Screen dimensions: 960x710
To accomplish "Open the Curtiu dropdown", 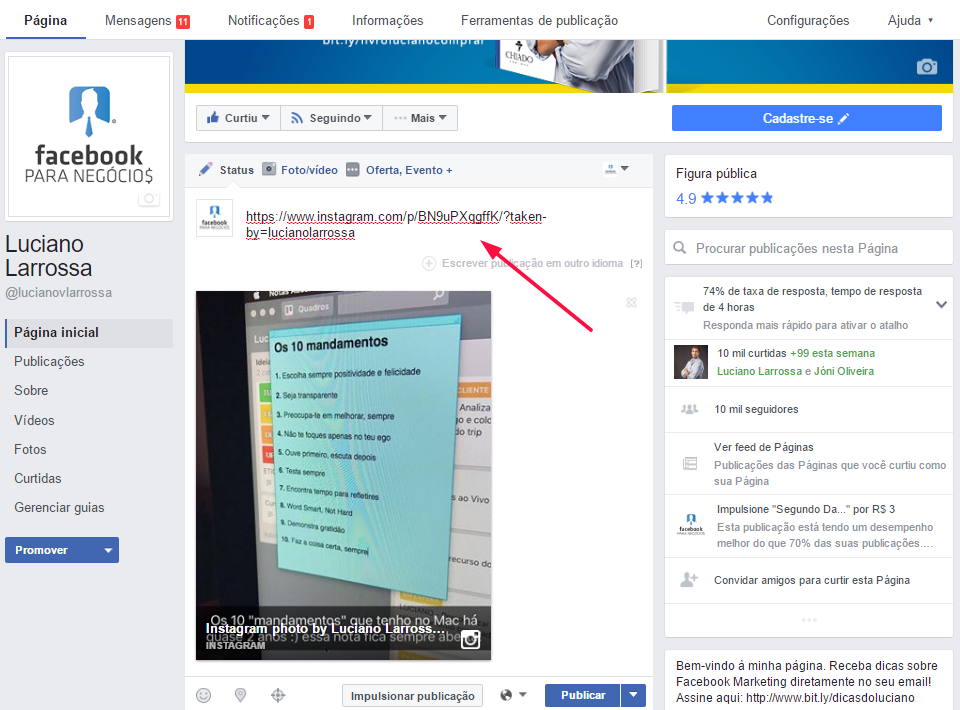I will (x=239, y=118).
